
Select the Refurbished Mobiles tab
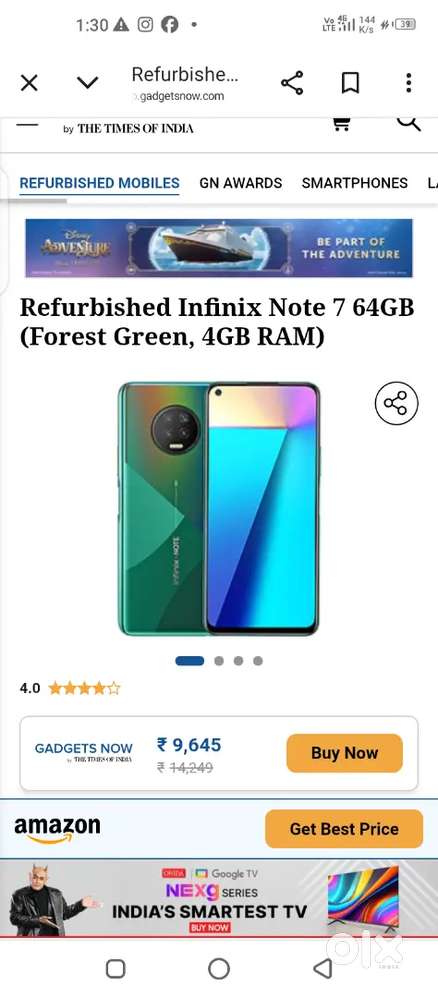[x=99, y=183]
